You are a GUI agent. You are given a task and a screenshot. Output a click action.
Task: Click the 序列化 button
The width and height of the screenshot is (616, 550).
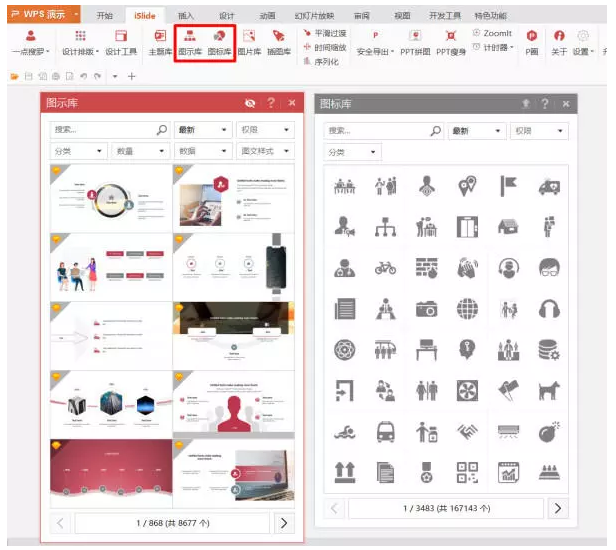(x=321, y=62)
